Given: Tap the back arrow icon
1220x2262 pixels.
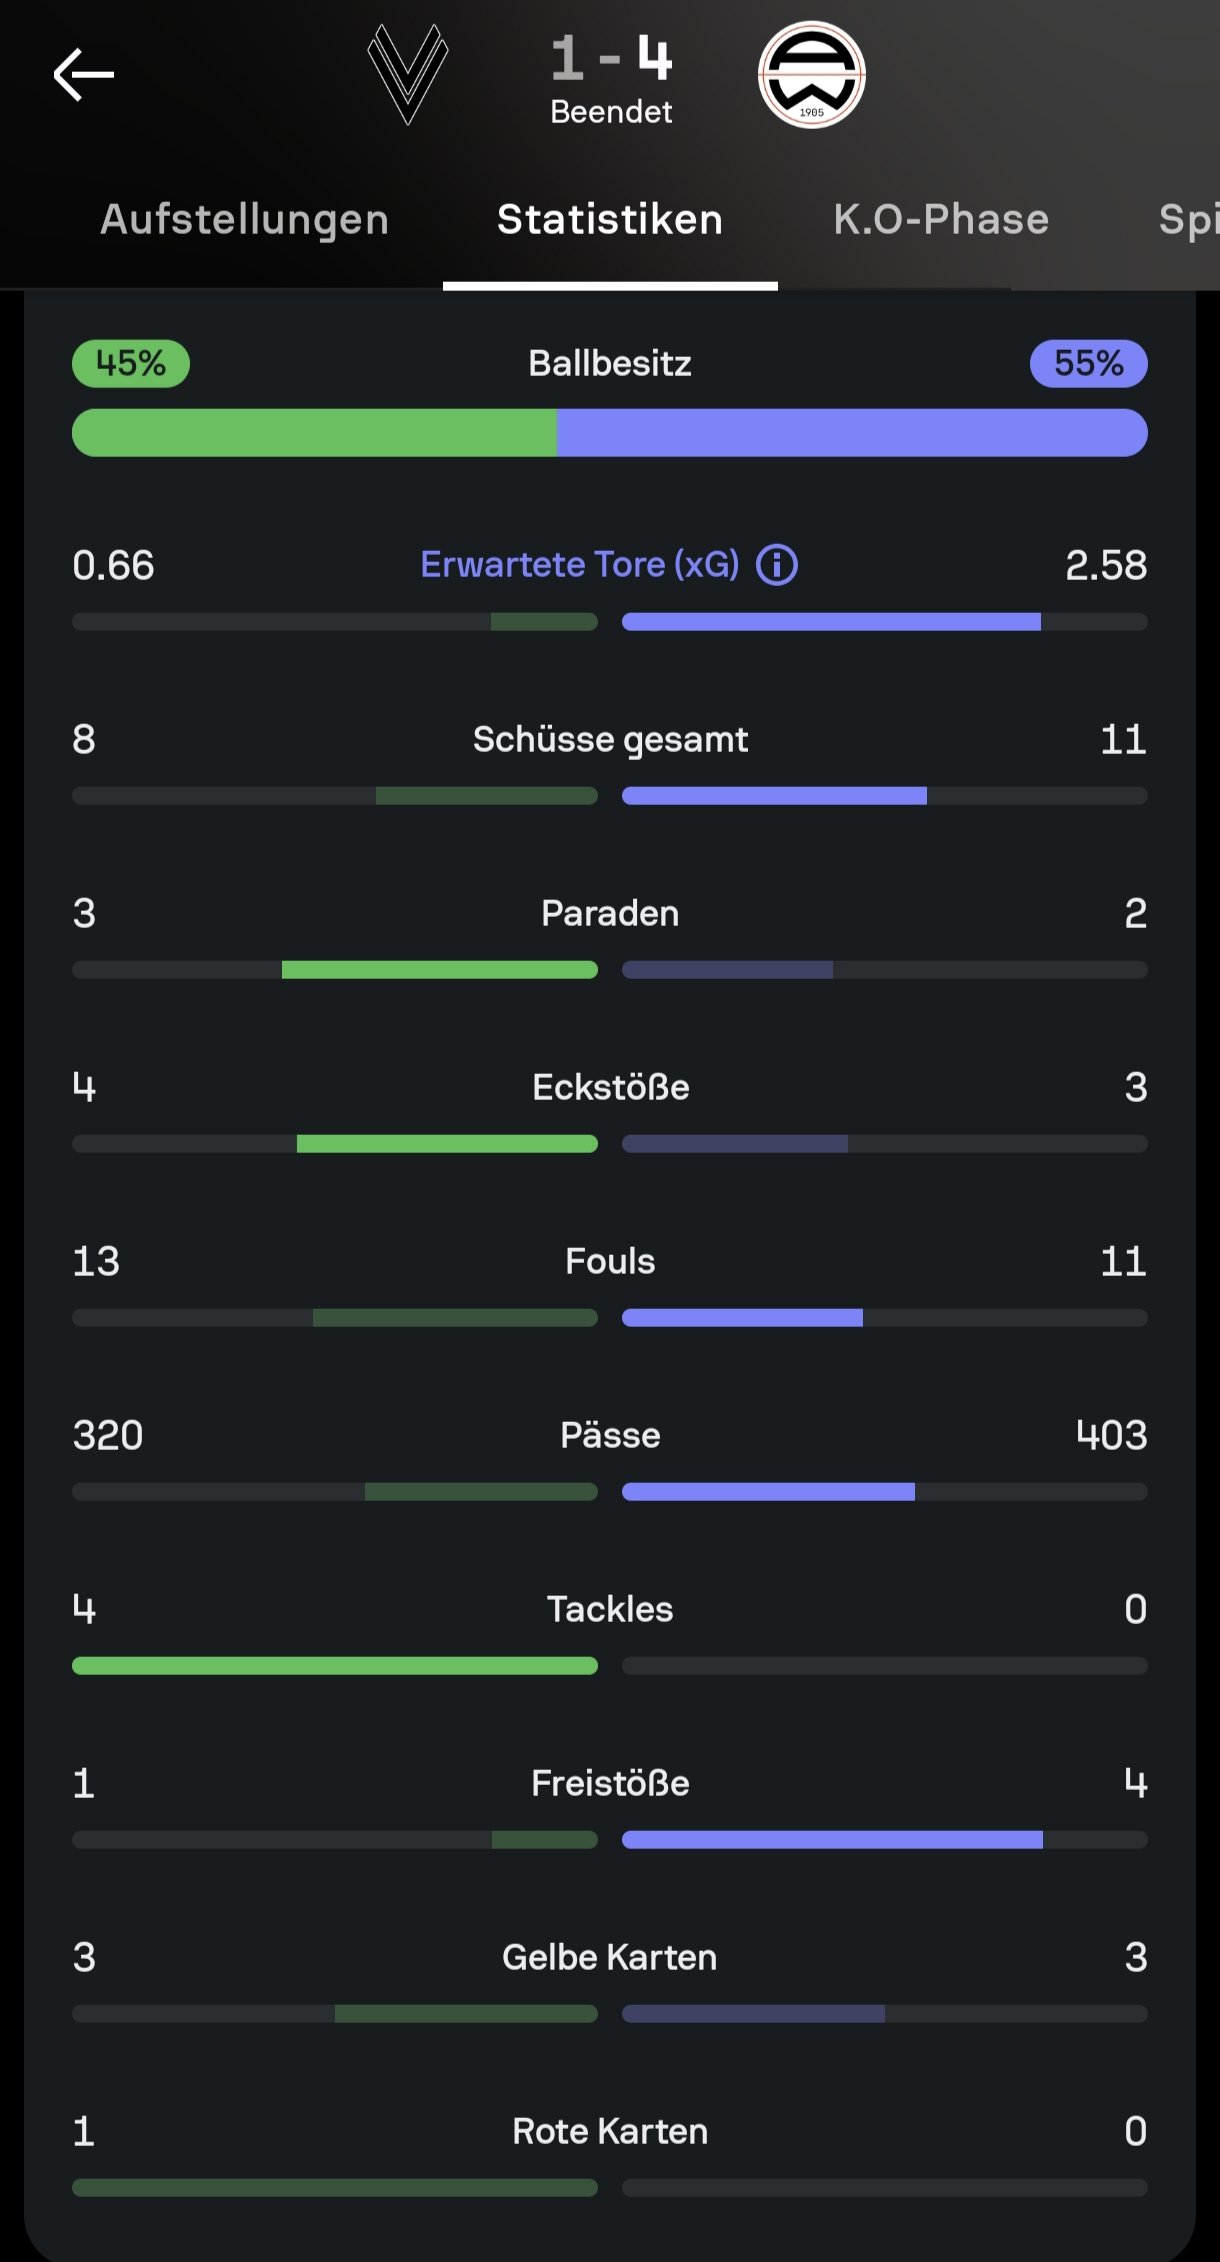Looking at the screenshot, I should click(x=84, y=75).
